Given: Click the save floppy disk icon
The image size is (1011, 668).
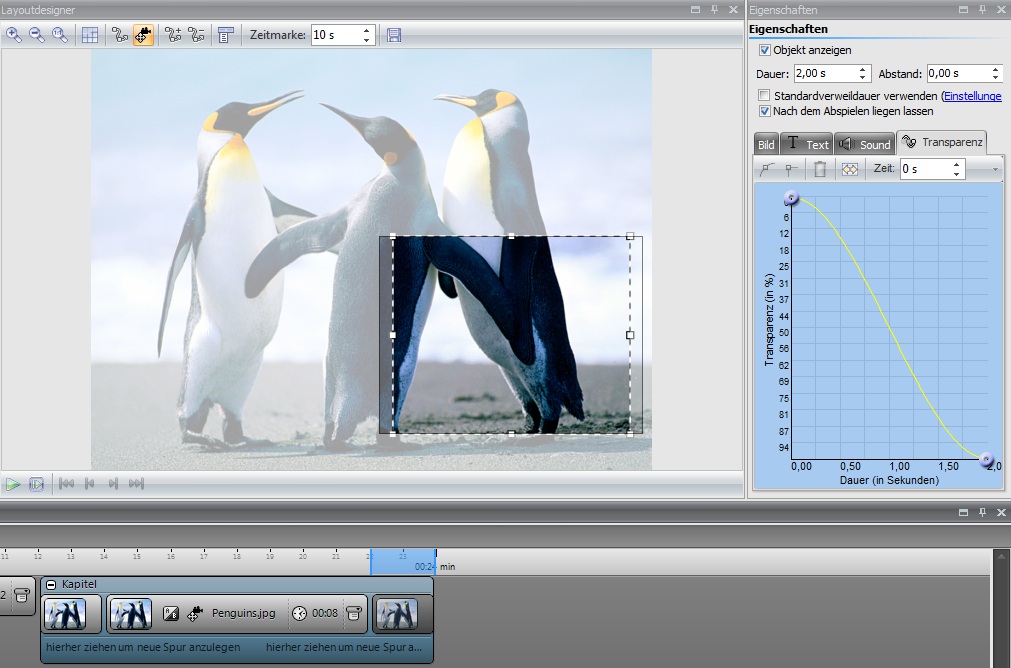Looking at the screenshot, I should [x=394, y=35].
